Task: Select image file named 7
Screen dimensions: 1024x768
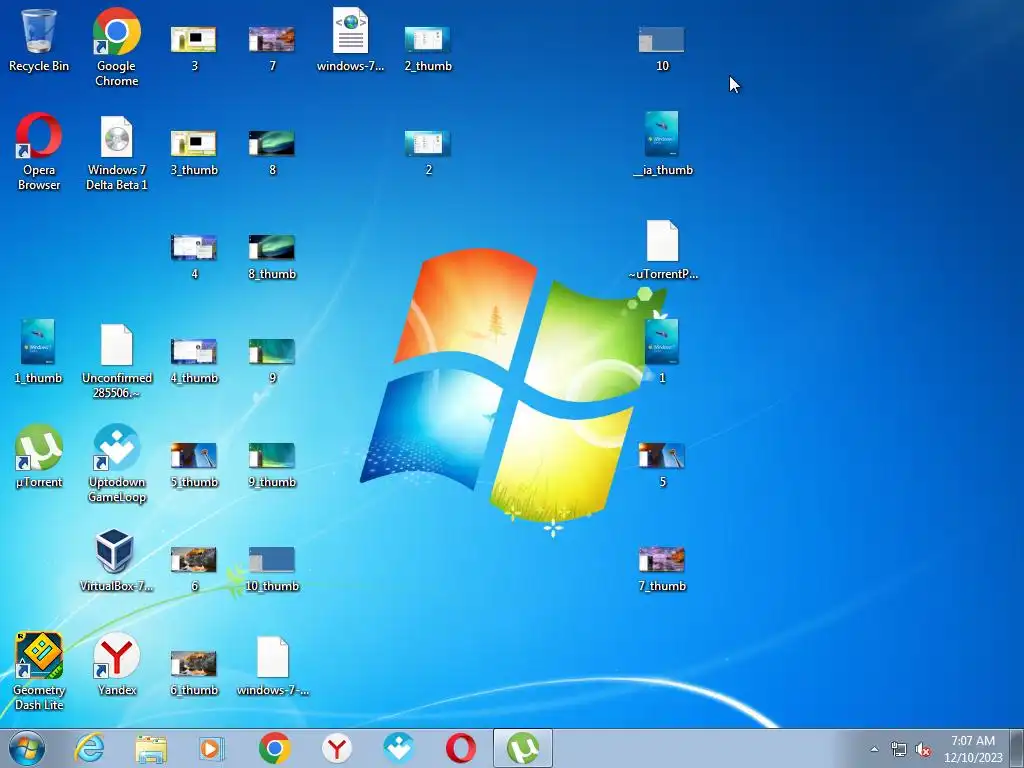Action: click(x=272, y=48)
